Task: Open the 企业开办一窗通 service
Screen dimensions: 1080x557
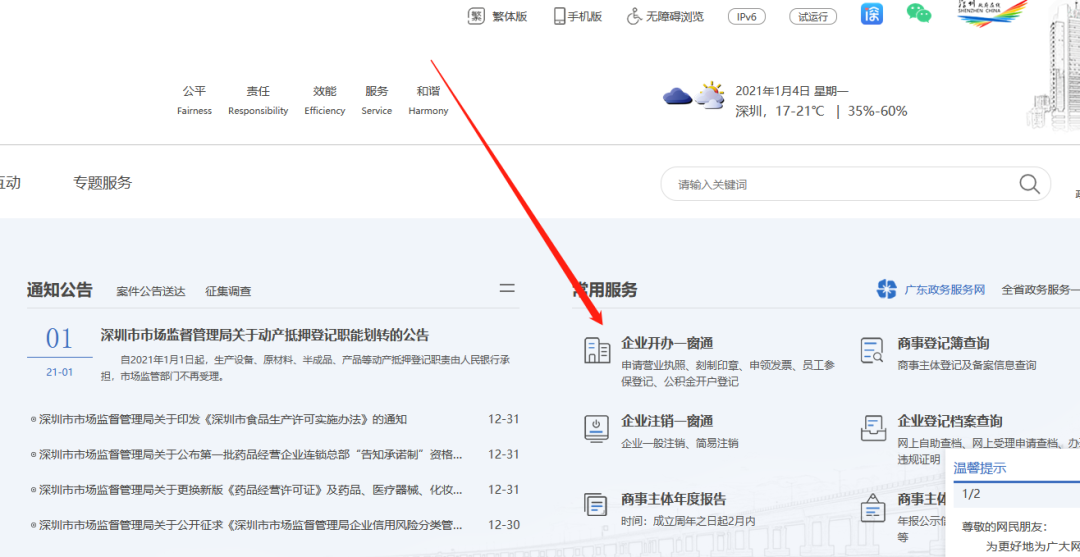Action: 667,343
